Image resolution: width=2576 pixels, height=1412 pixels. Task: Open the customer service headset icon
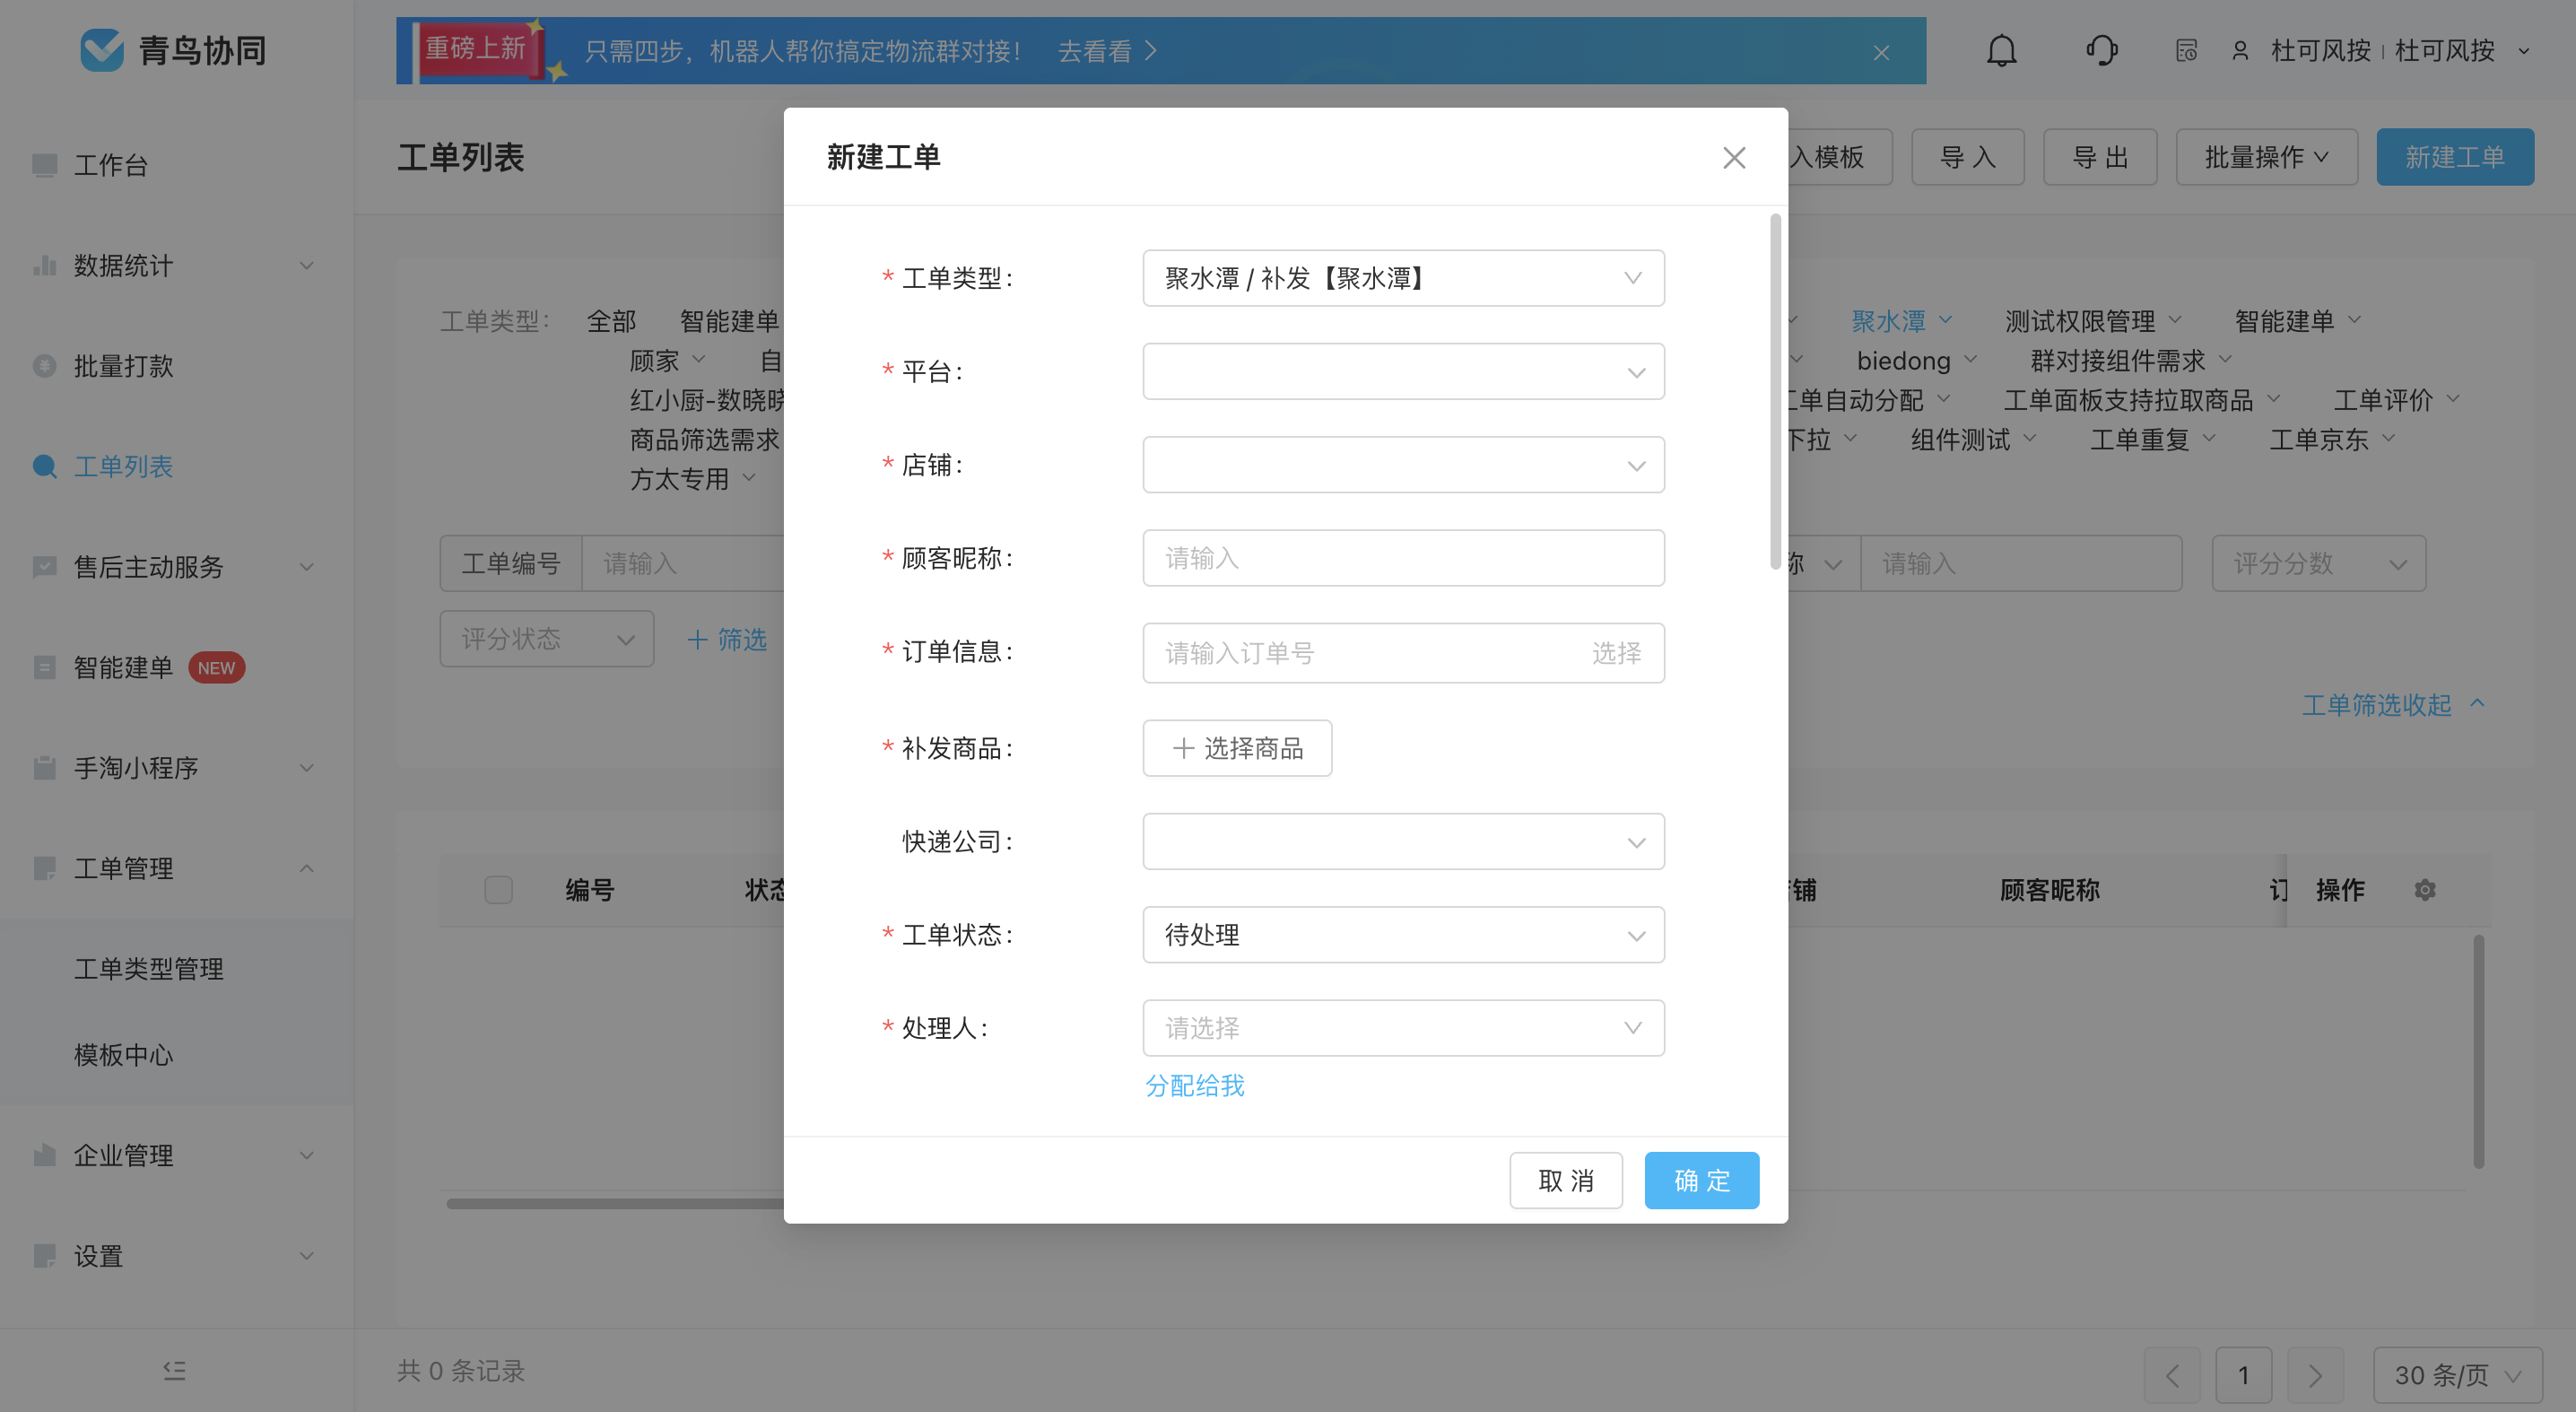(x=2101, y=50)
